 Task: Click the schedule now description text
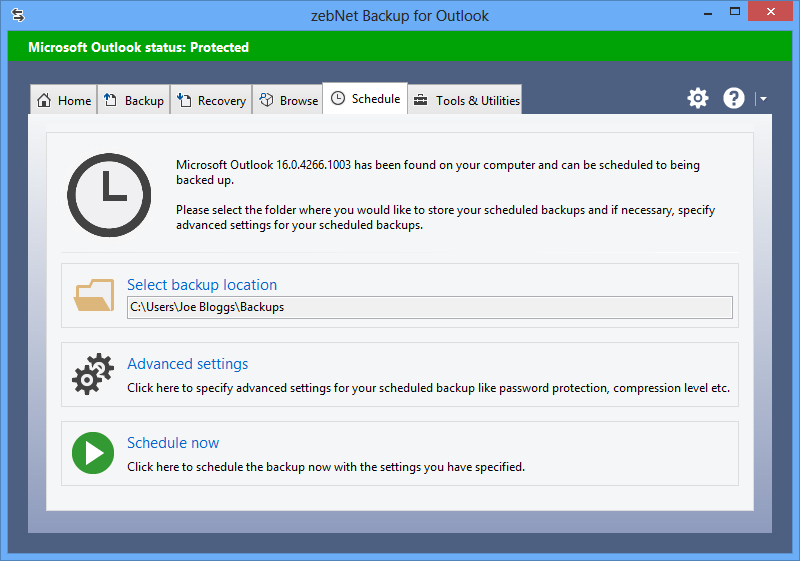click(x=326, y=467)
